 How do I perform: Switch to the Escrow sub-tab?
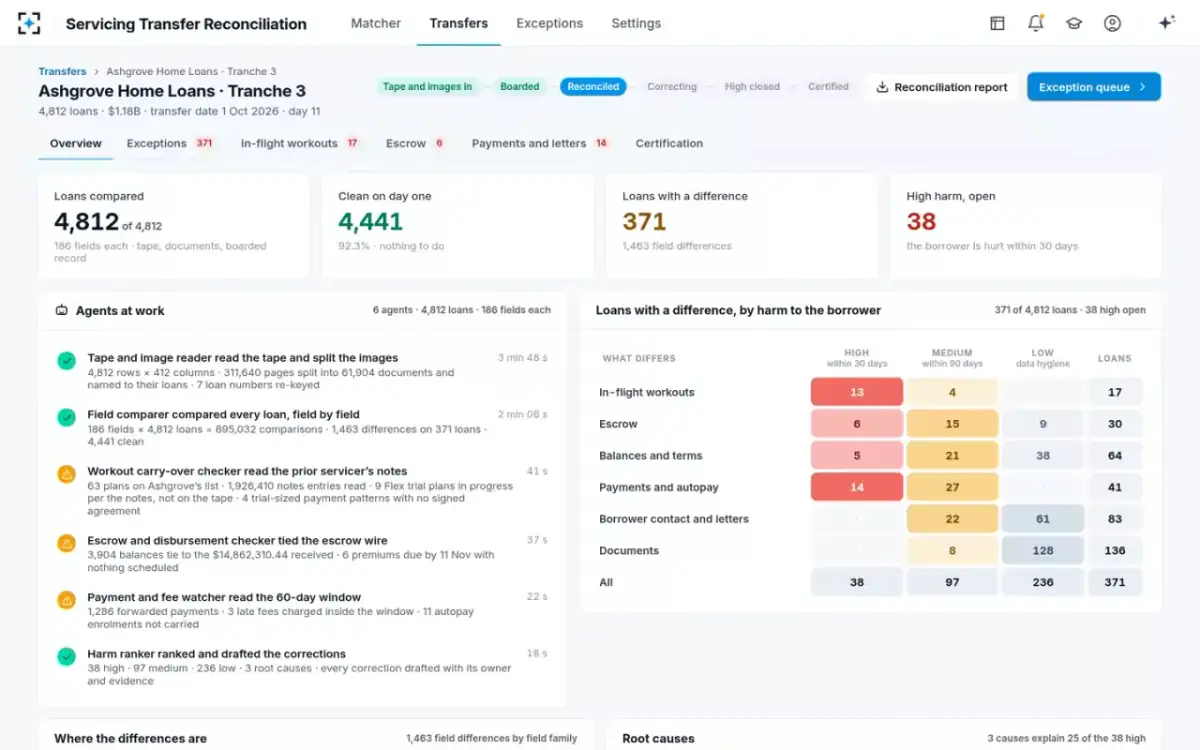(416, 143)
